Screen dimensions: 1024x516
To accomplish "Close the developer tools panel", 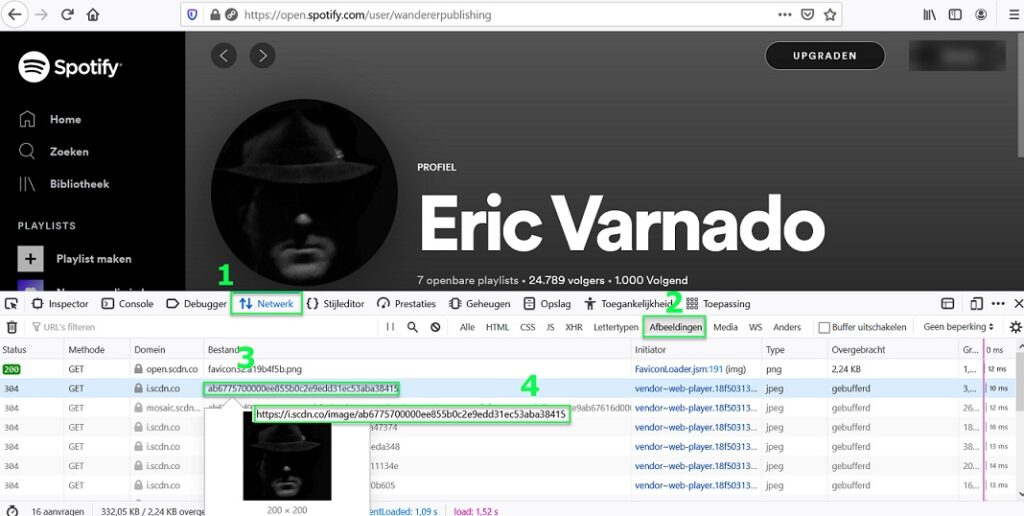I will pyautogui.click(x=1017, y=304).
